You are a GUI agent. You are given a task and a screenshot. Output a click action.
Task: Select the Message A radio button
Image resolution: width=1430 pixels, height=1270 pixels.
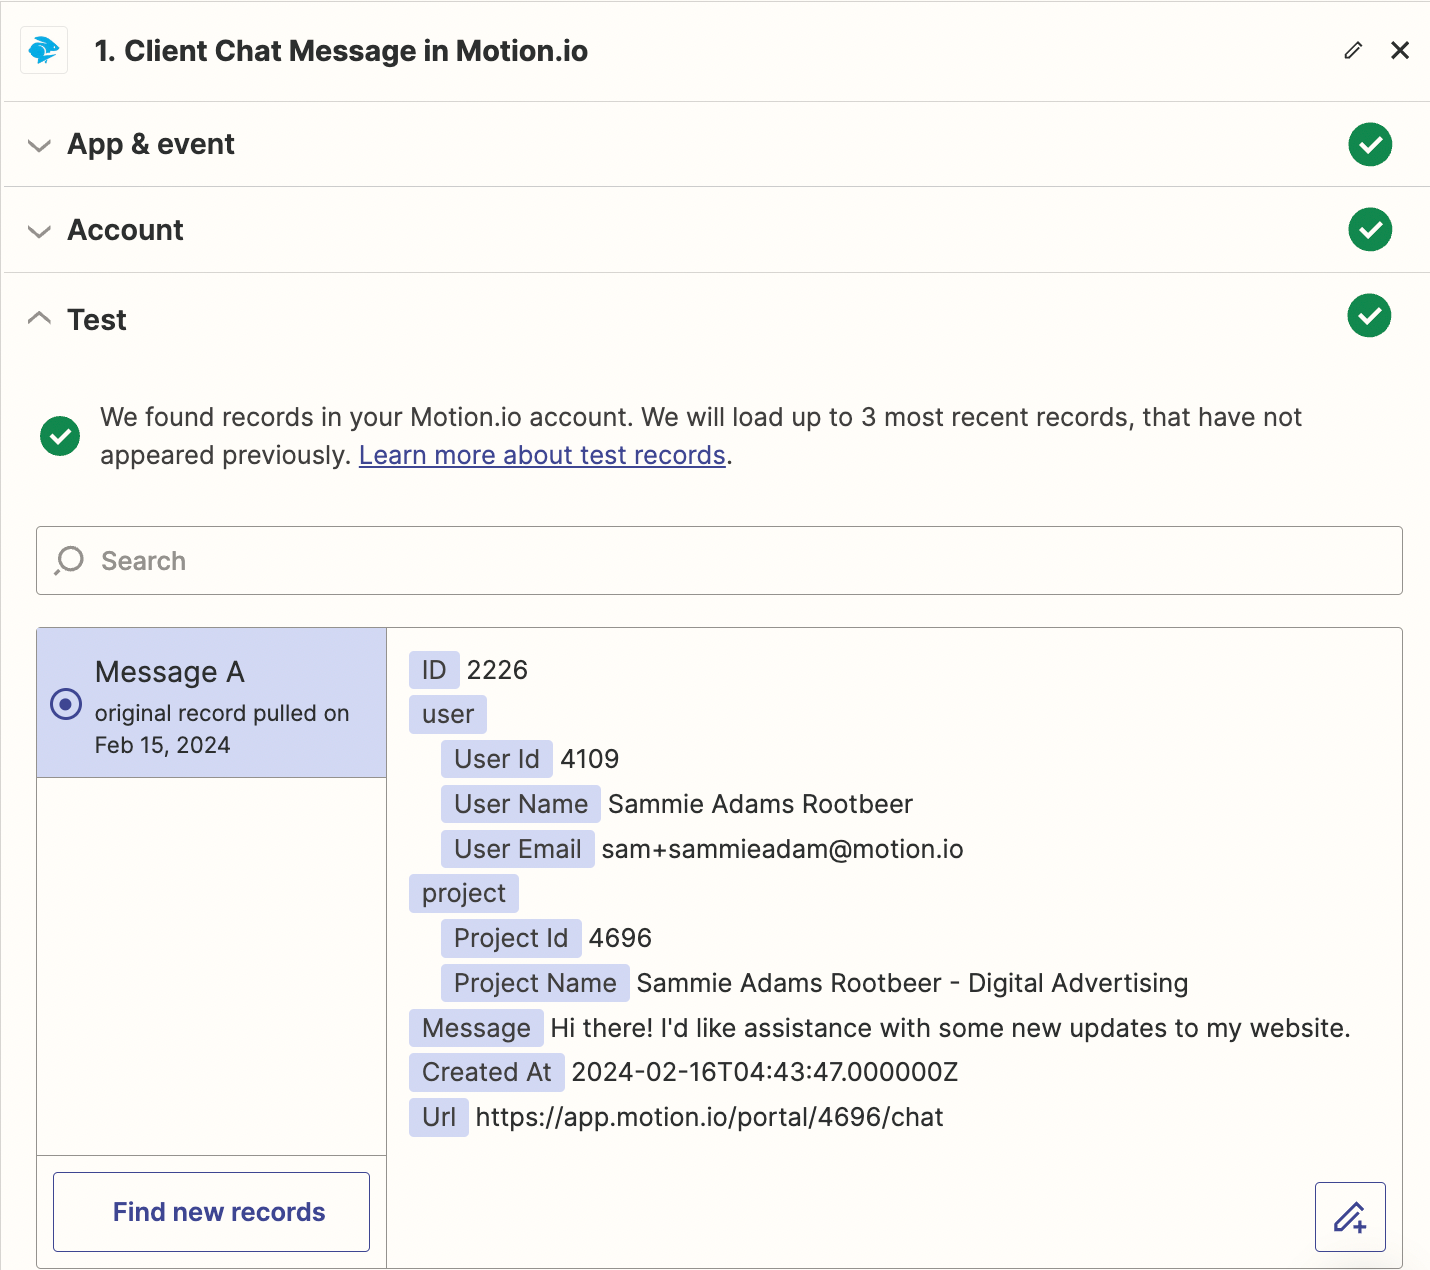tap(66, 704)
